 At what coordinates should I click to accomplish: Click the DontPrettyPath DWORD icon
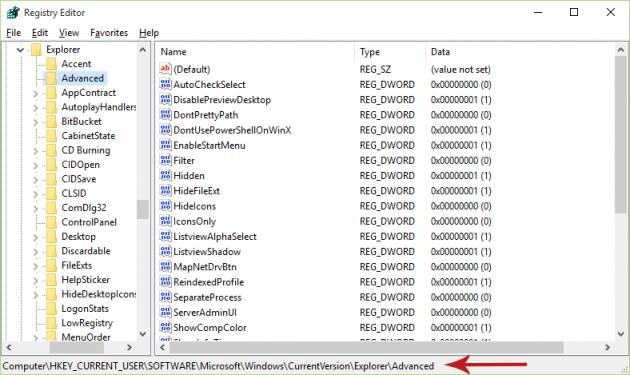[165, 115]
